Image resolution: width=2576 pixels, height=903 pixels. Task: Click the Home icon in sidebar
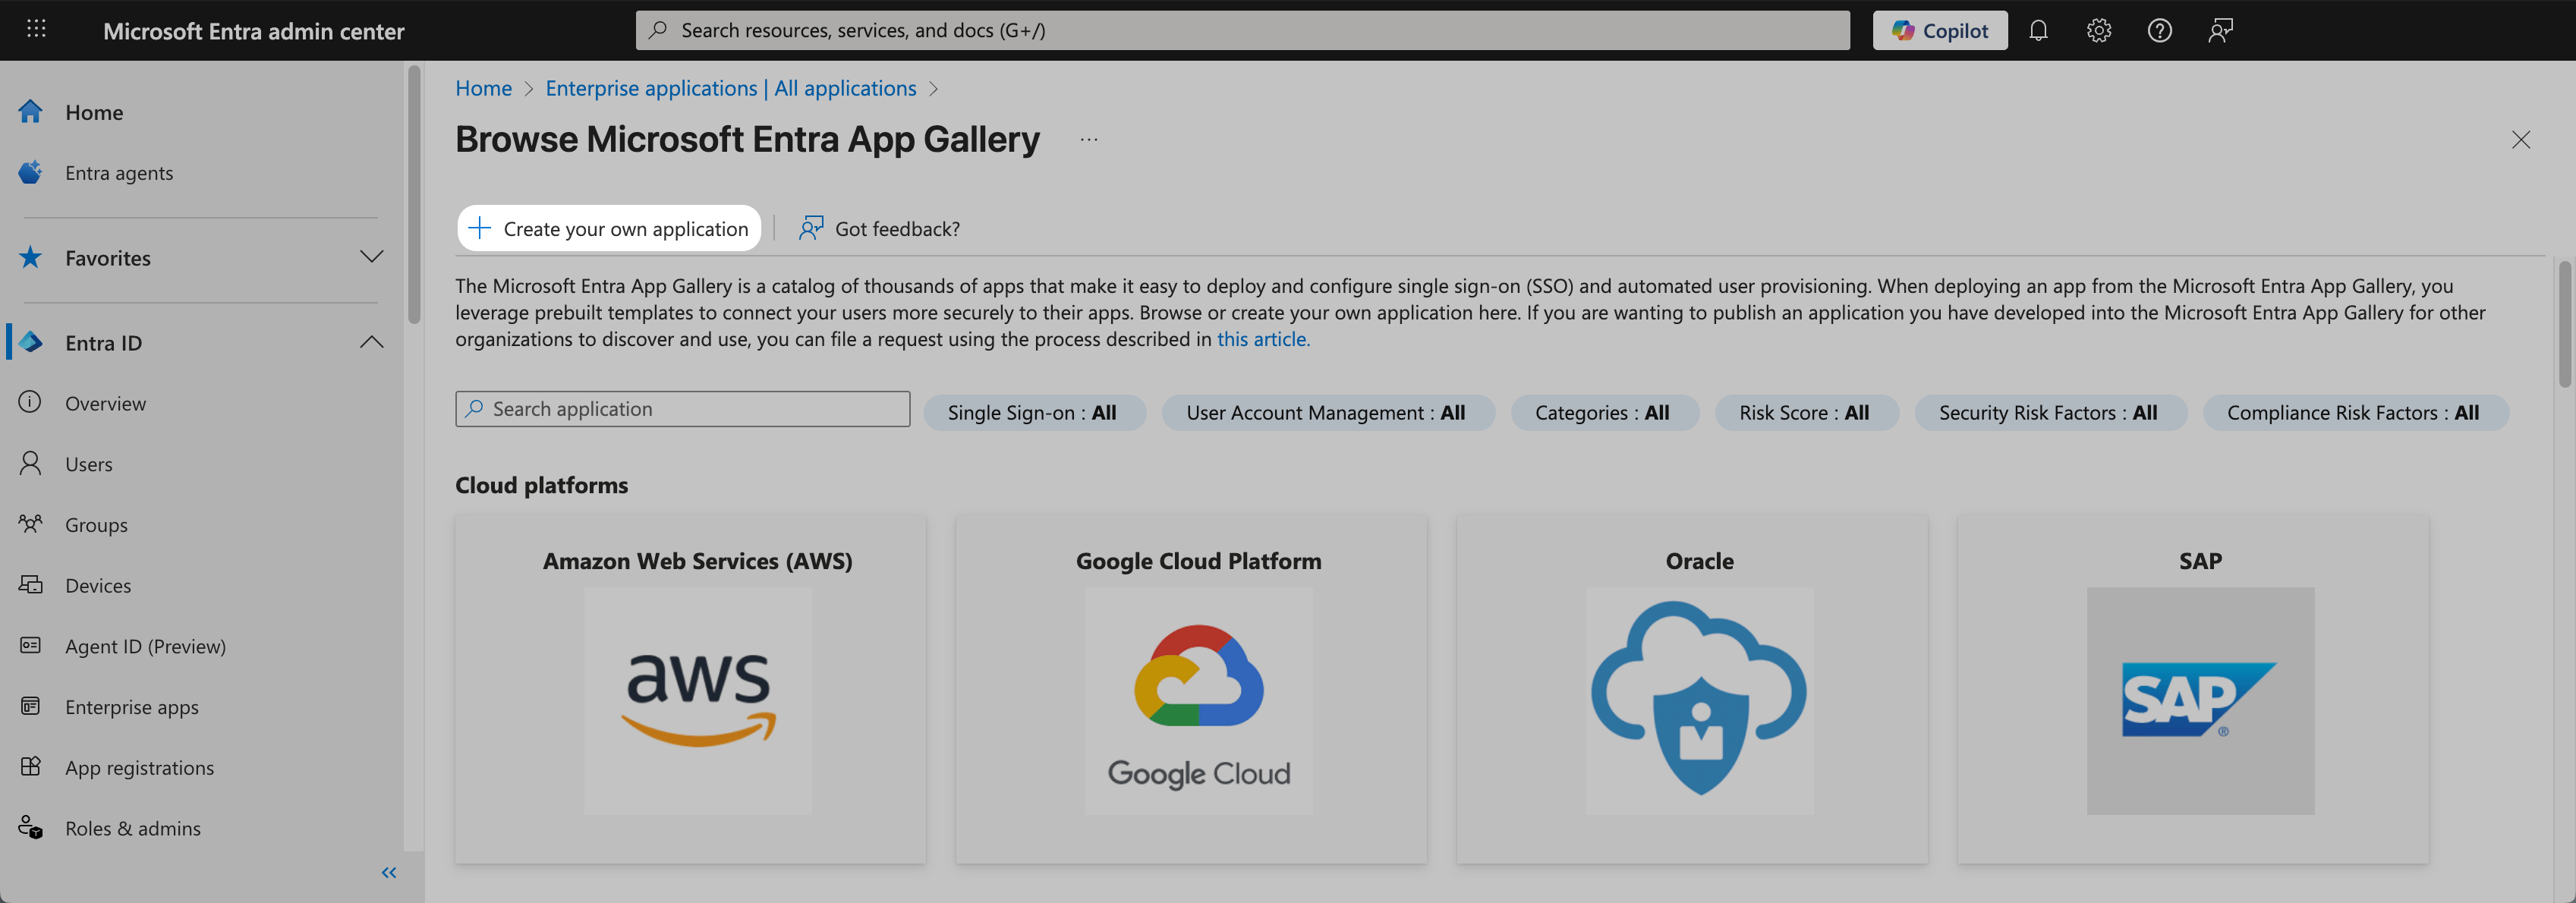(31, 111)
